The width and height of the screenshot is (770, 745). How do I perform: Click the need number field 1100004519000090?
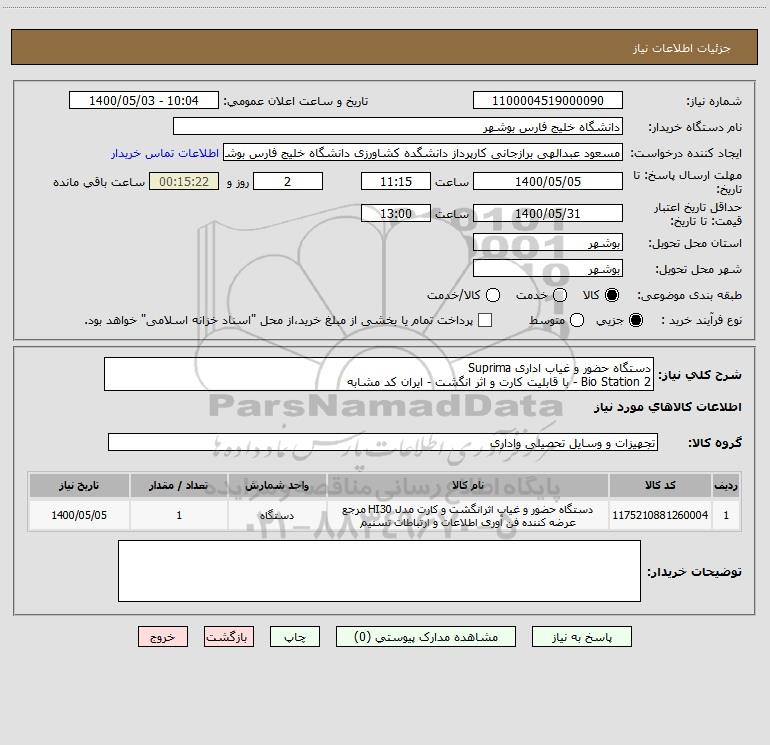pos(548,100)
